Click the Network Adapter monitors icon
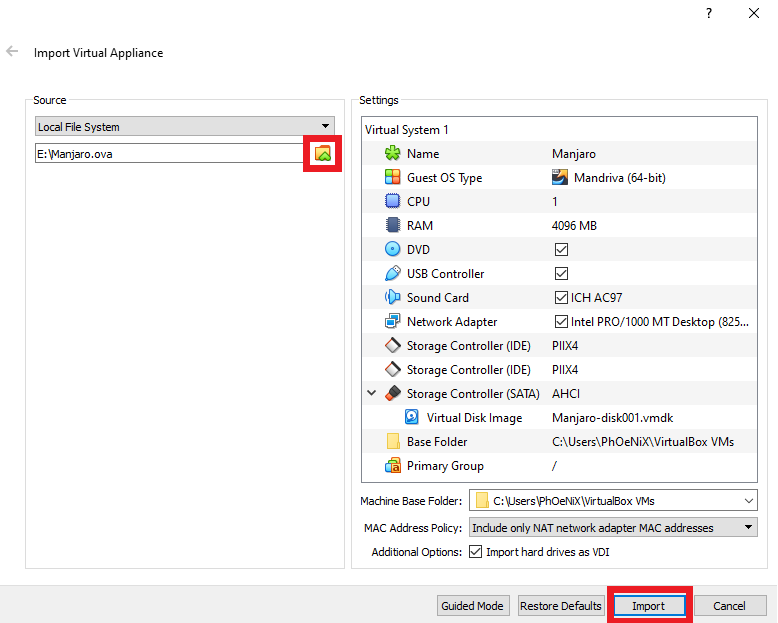This screenshot has height=623, width=778. (392, 321)
